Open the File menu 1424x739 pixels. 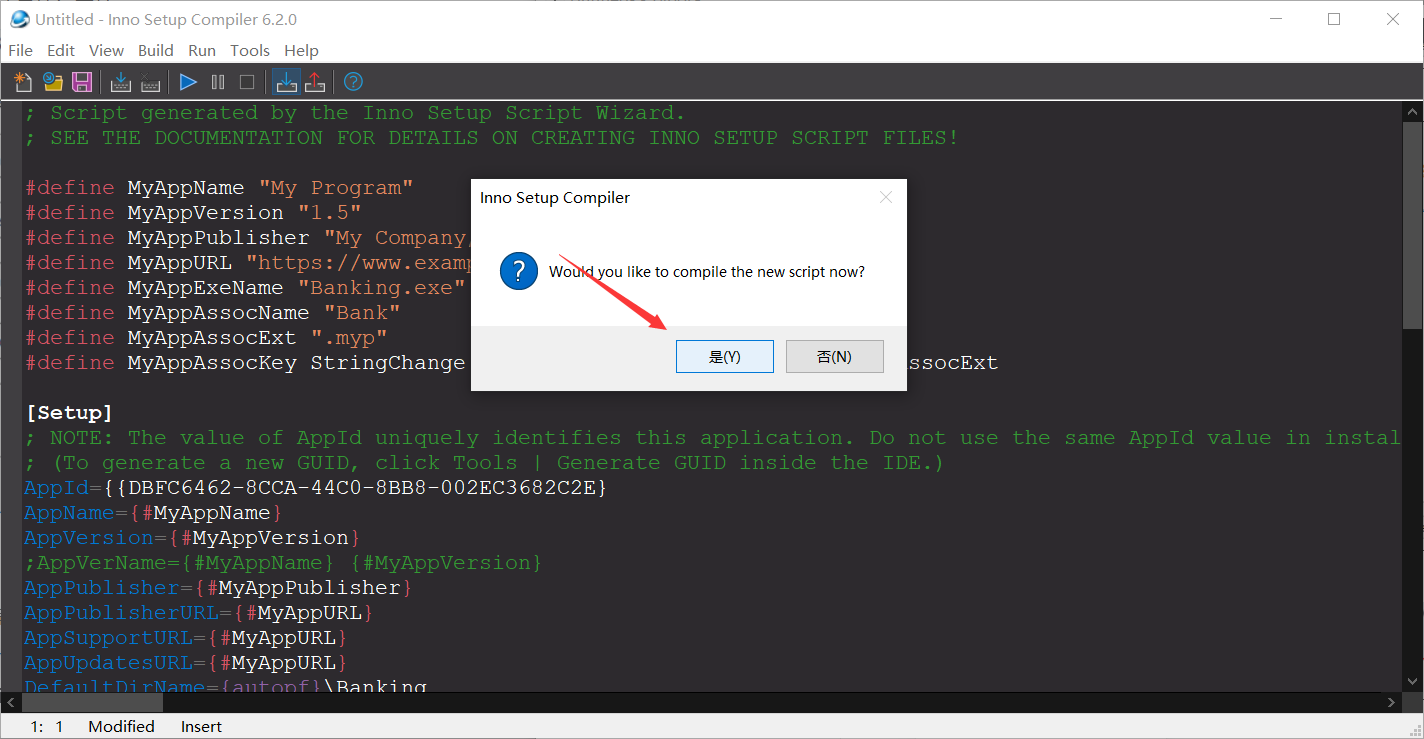pos(20,50)
